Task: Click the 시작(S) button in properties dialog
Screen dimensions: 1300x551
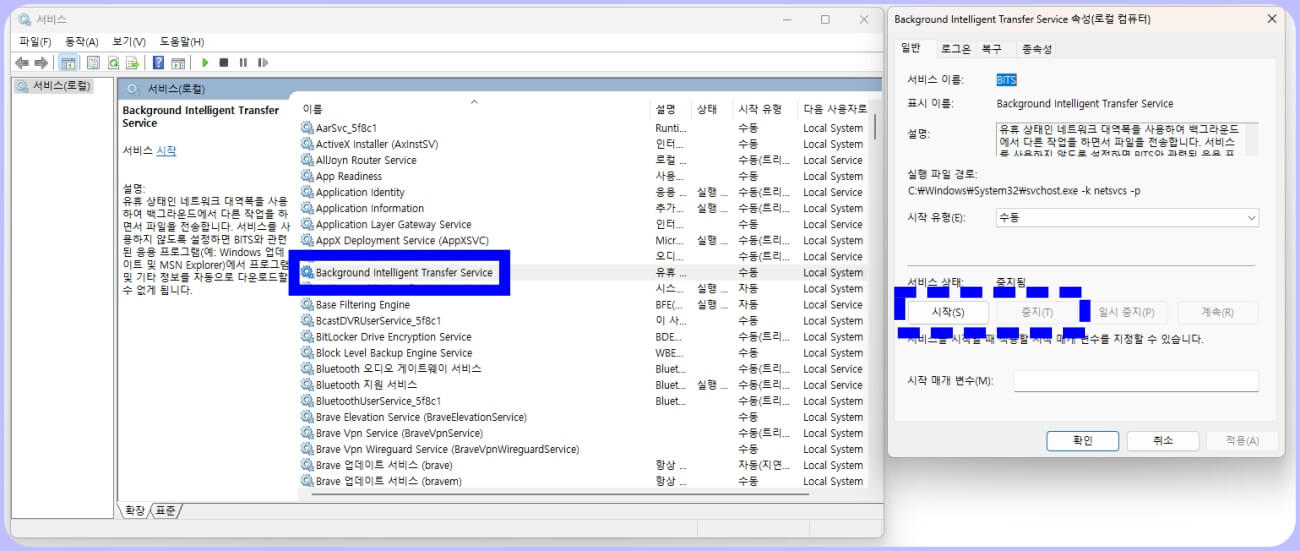Action: pyautogui.click(x=947, y=312)
